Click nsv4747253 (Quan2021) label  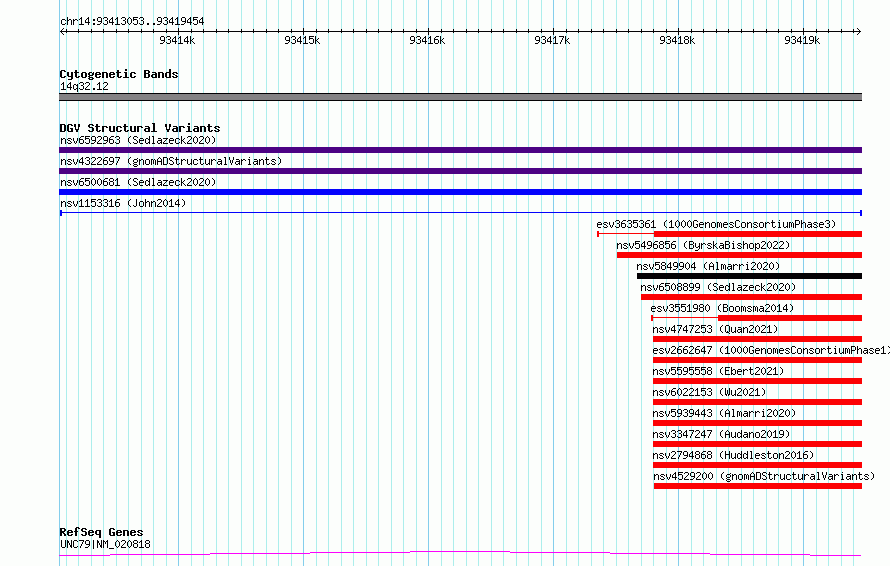[x=715, y=329]
